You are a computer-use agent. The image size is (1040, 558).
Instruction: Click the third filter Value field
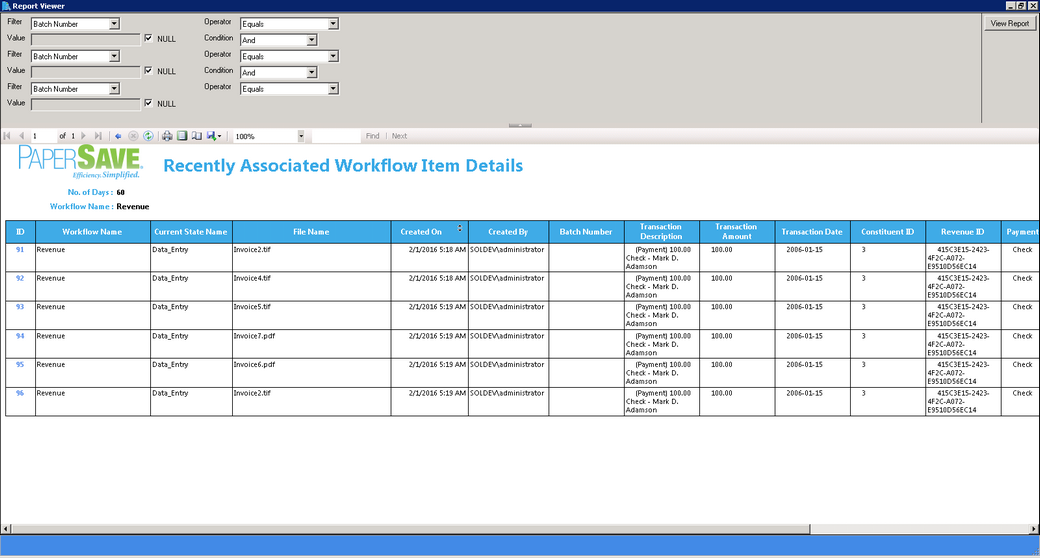(86, 104)
